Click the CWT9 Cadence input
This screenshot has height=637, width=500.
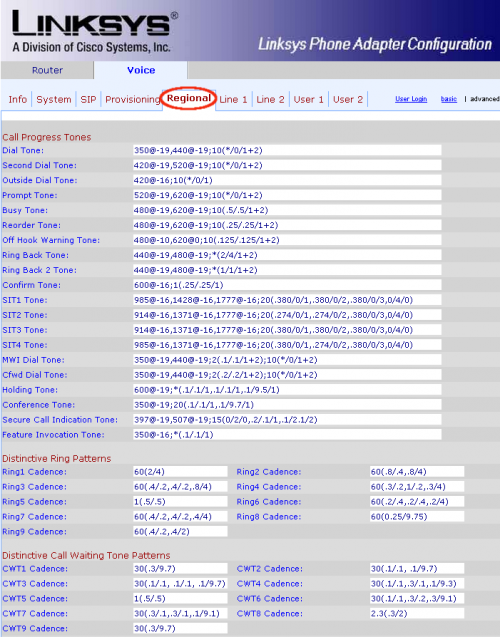pyautogui.click(x=180, y=628)
